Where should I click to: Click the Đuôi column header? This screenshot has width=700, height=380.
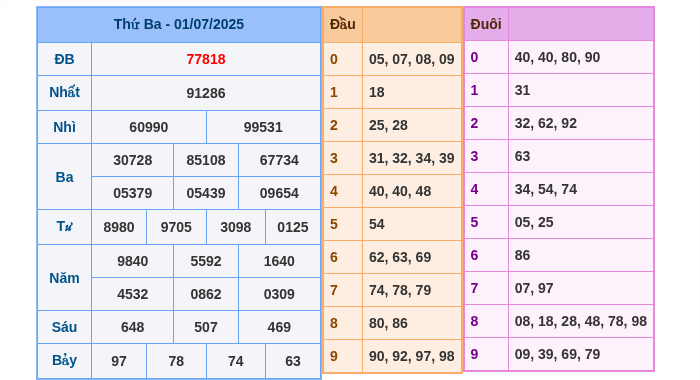coord(486,24)
